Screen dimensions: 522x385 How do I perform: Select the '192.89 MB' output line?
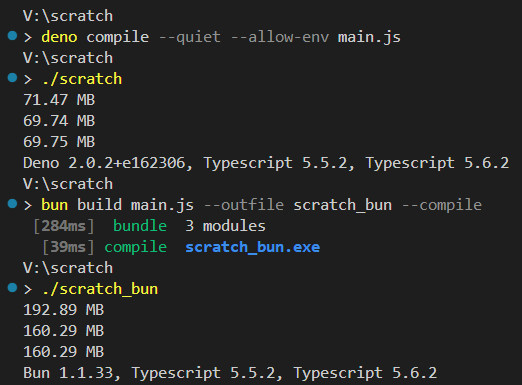(64, 310)
